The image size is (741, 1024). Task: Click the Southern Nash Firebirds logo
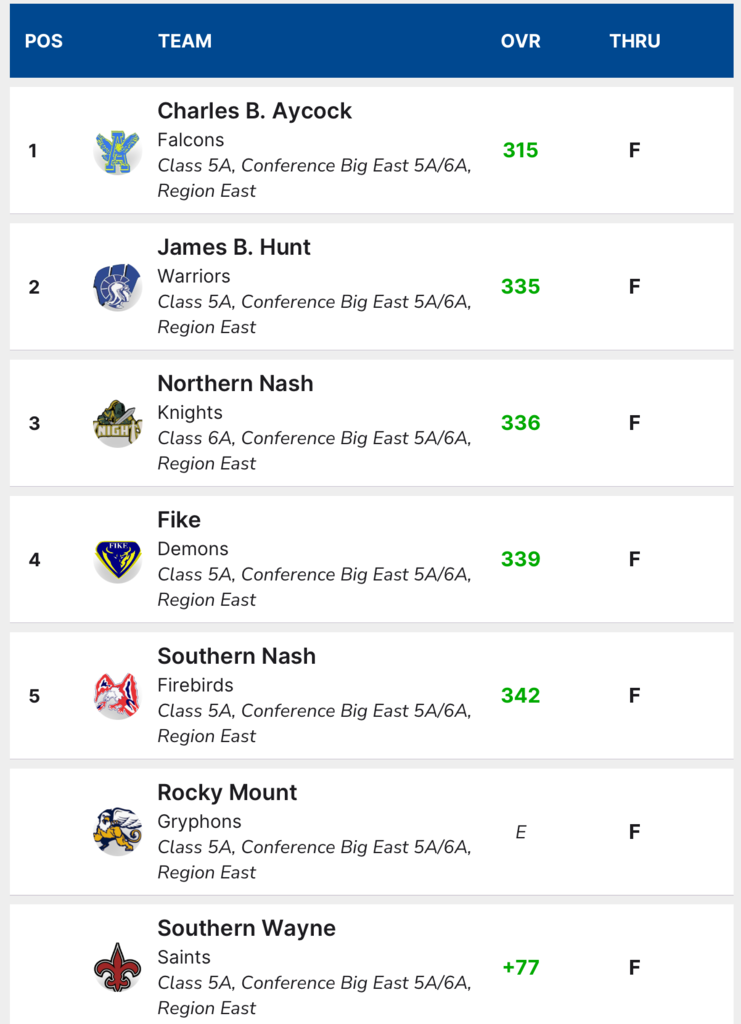(118, 696)
